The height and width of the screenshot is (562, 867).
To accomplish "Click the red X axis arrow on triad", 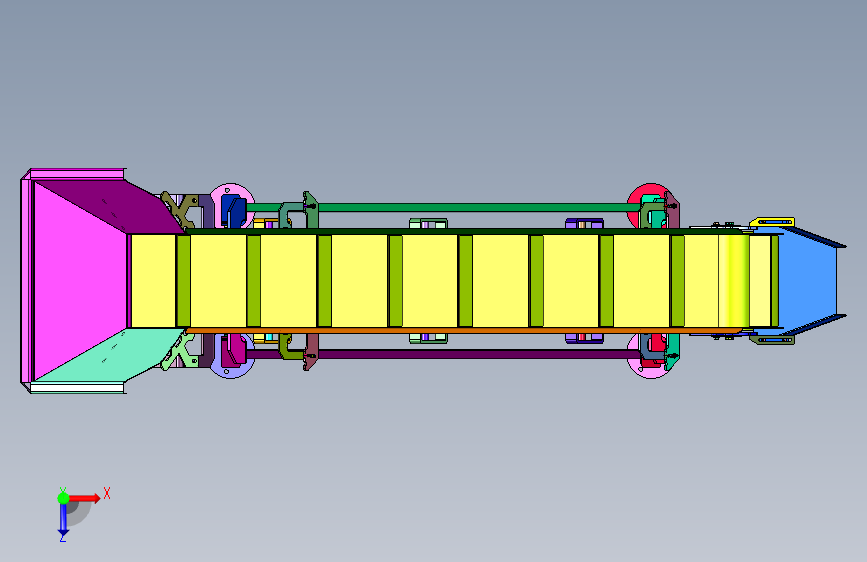I will point(85,498).
